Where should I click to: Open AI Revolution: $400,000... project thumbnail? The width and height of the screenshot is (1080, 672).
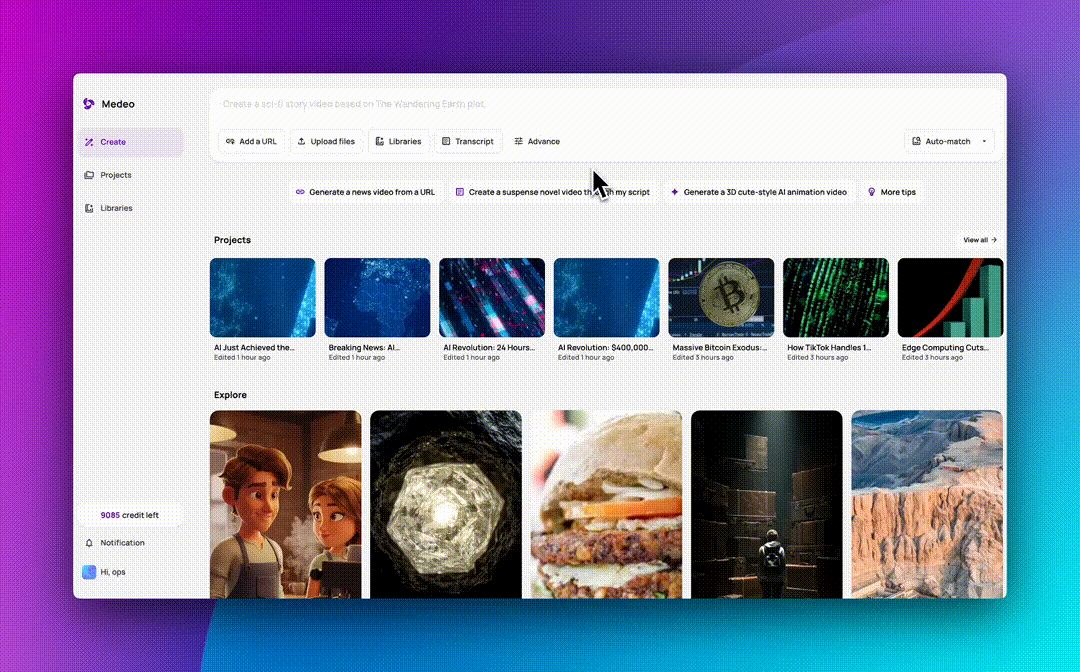tap(607, 297)
